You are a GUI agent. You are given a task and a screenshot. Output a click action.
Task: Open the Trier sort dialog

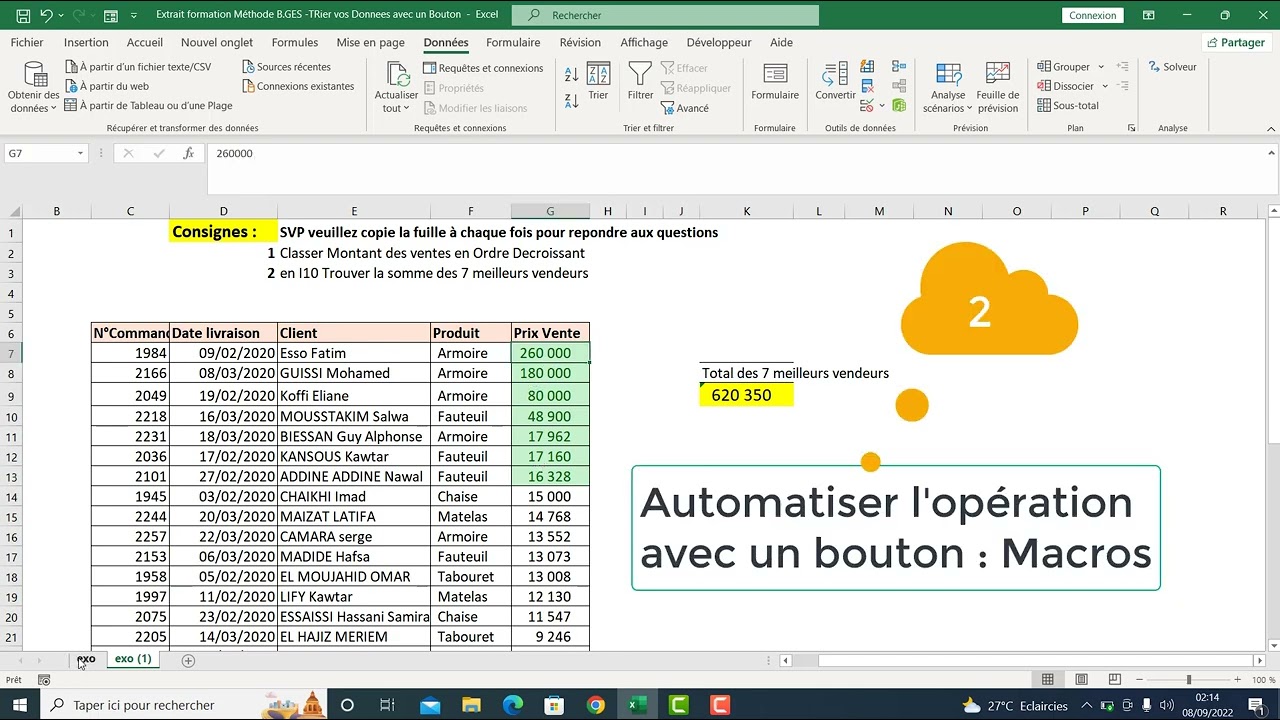click(x=598, y=81)
